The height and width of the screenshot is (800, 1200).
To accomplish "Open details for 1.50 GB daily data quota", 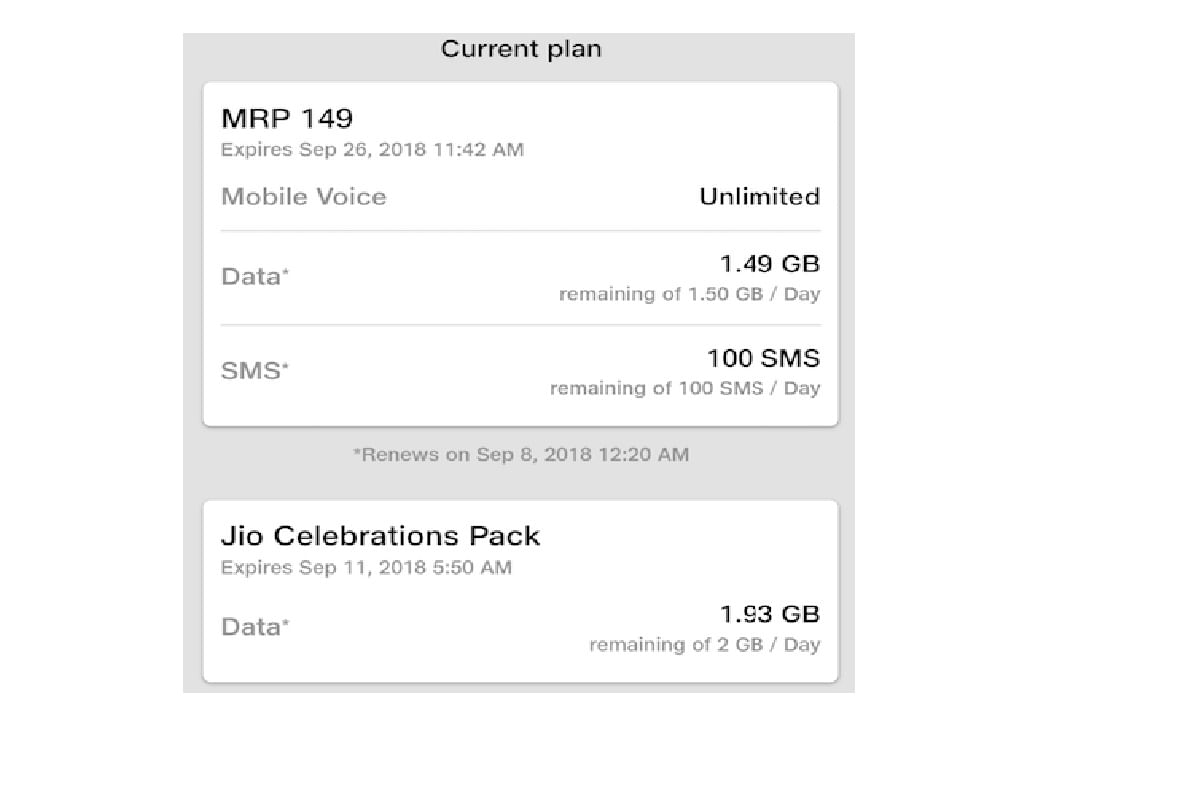I will (x=691, y=293).
